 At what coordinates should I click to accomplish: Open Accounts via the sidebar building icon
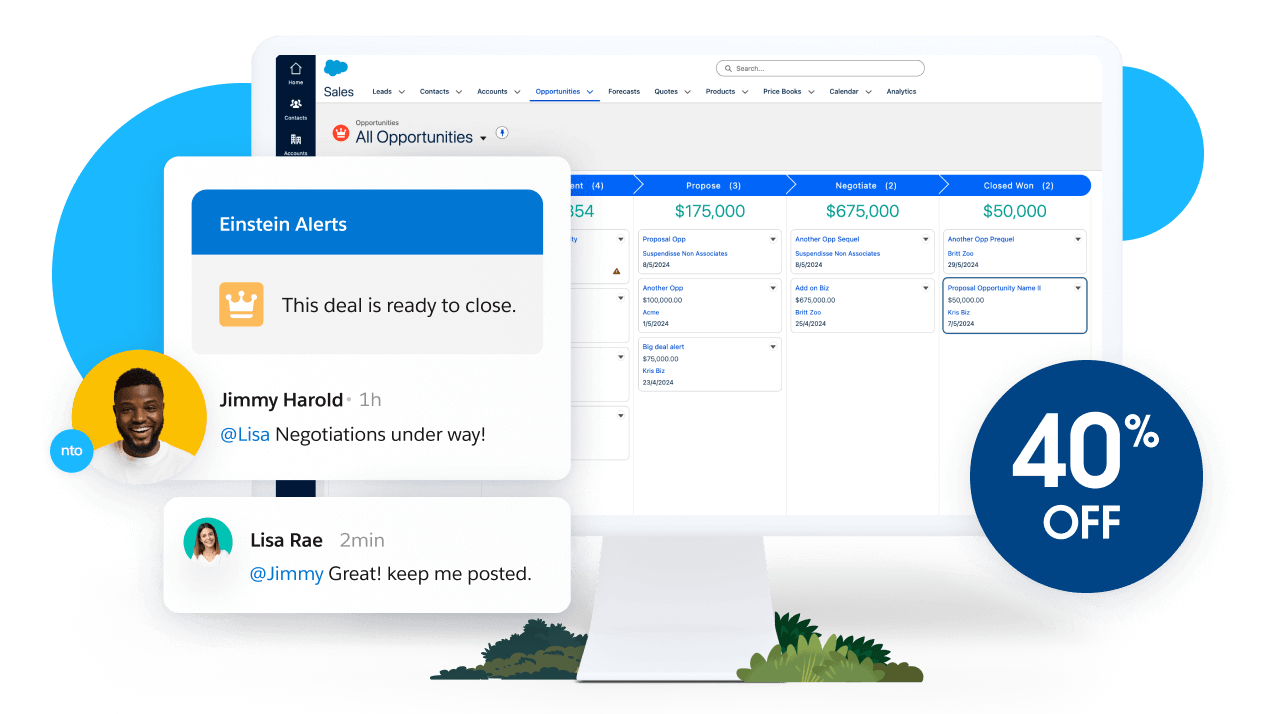[x=295, y=140]
